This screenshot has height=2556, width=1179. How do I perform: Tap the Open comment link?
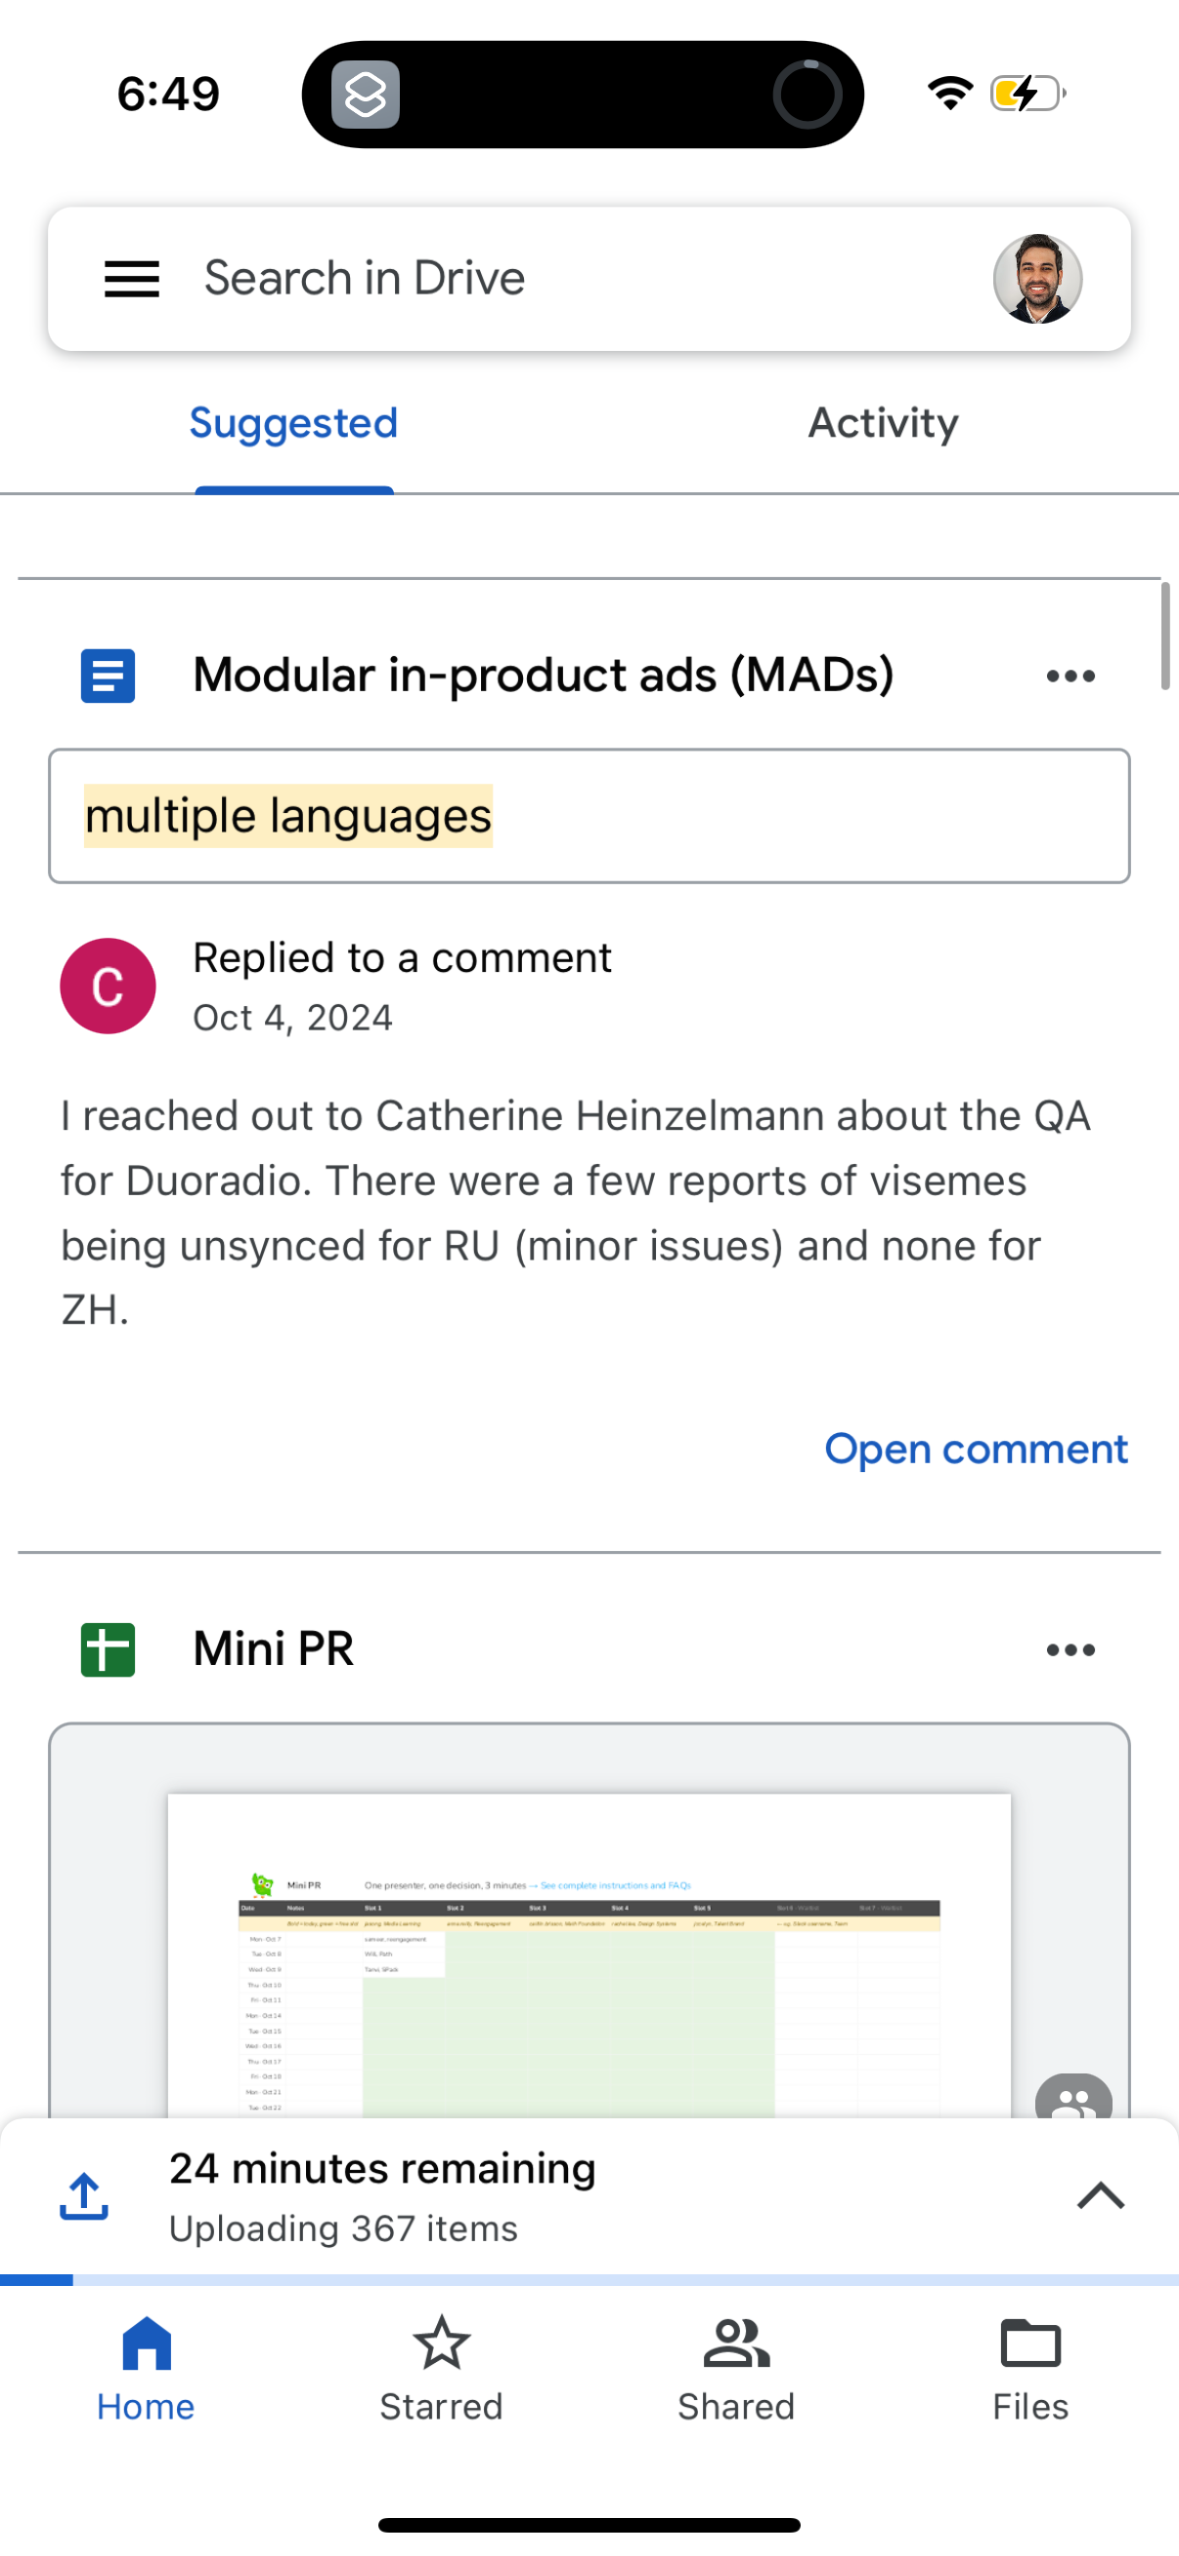(x=975, y=1449)
